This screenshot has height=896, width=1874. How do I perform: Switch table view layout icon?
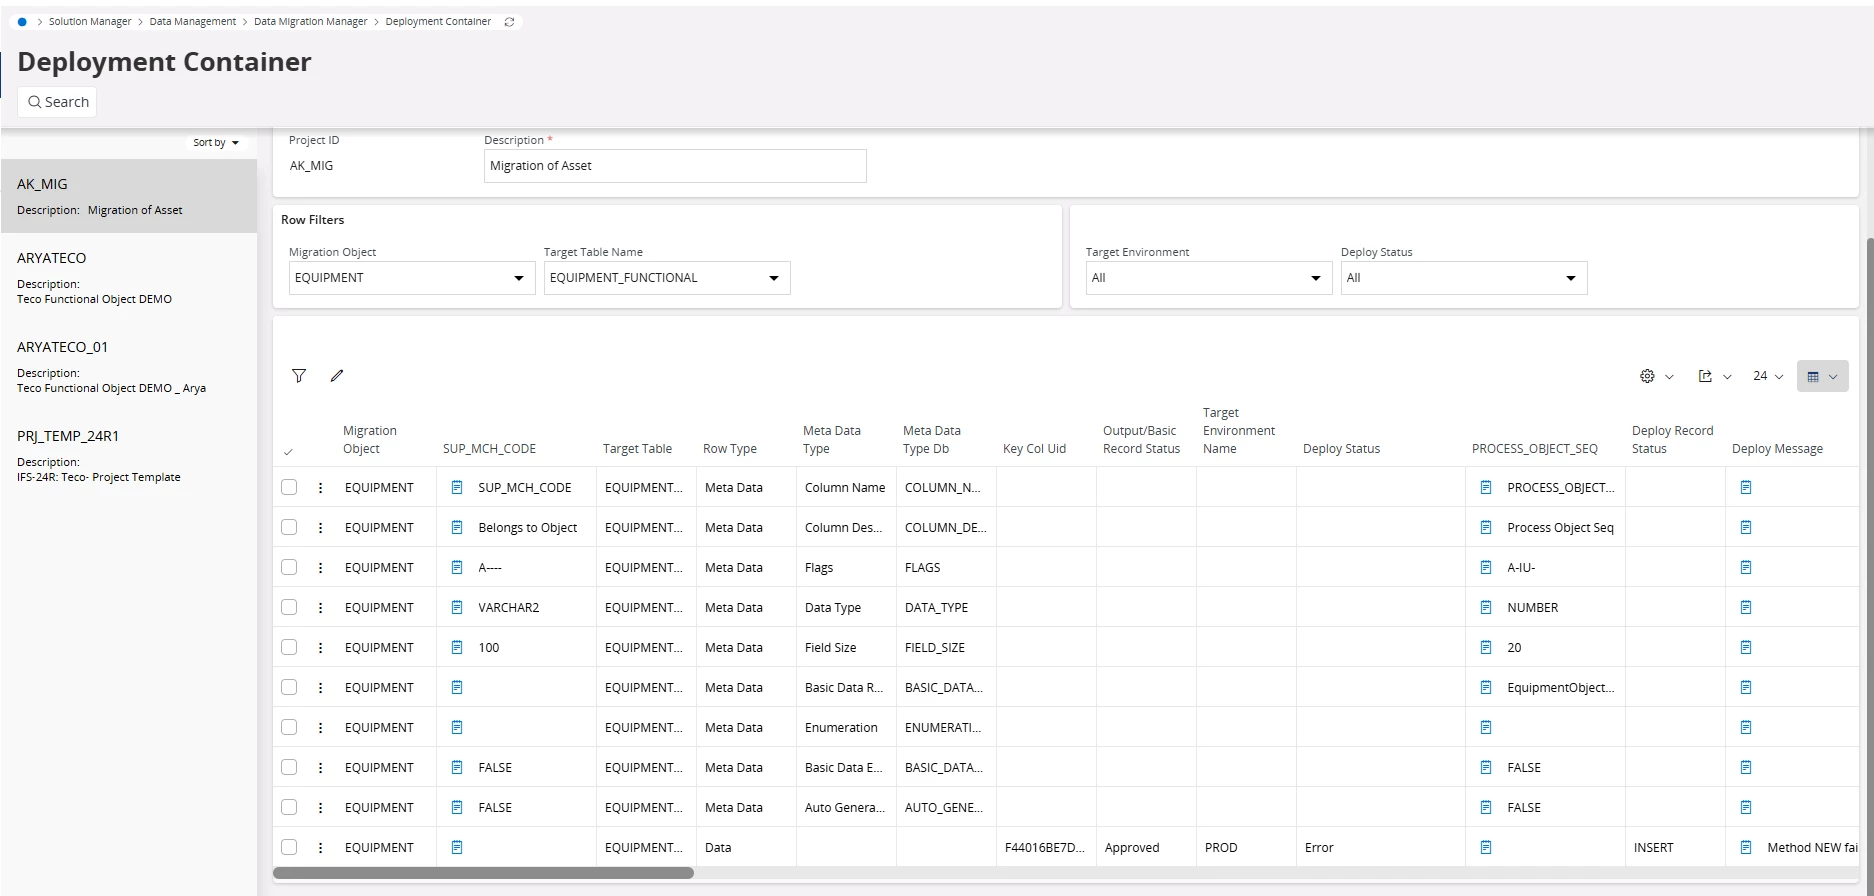pyautogui.click(x=1822, y=376)
